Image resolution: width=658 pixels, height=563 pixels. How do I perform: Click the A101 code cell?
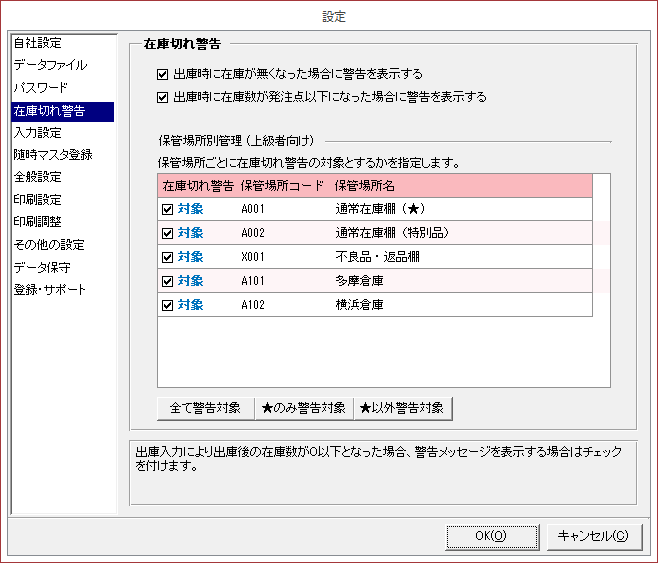253,281
